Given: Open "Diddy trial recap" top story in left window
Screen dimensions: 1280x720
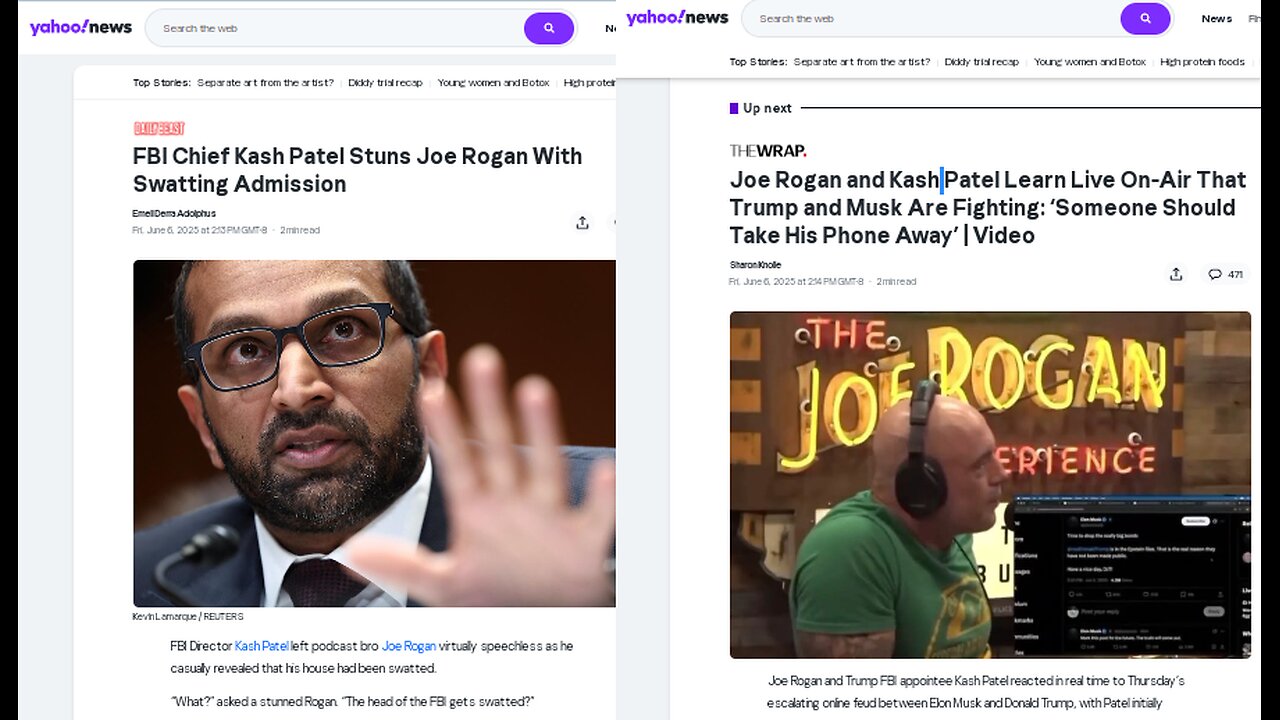Looking at the screenshot, I should coord(385,83).
